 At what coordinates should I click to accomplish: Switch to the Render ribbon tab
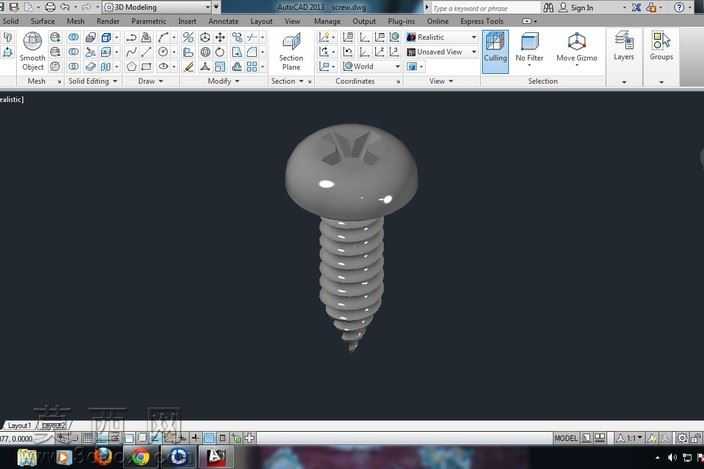[108, 21]
